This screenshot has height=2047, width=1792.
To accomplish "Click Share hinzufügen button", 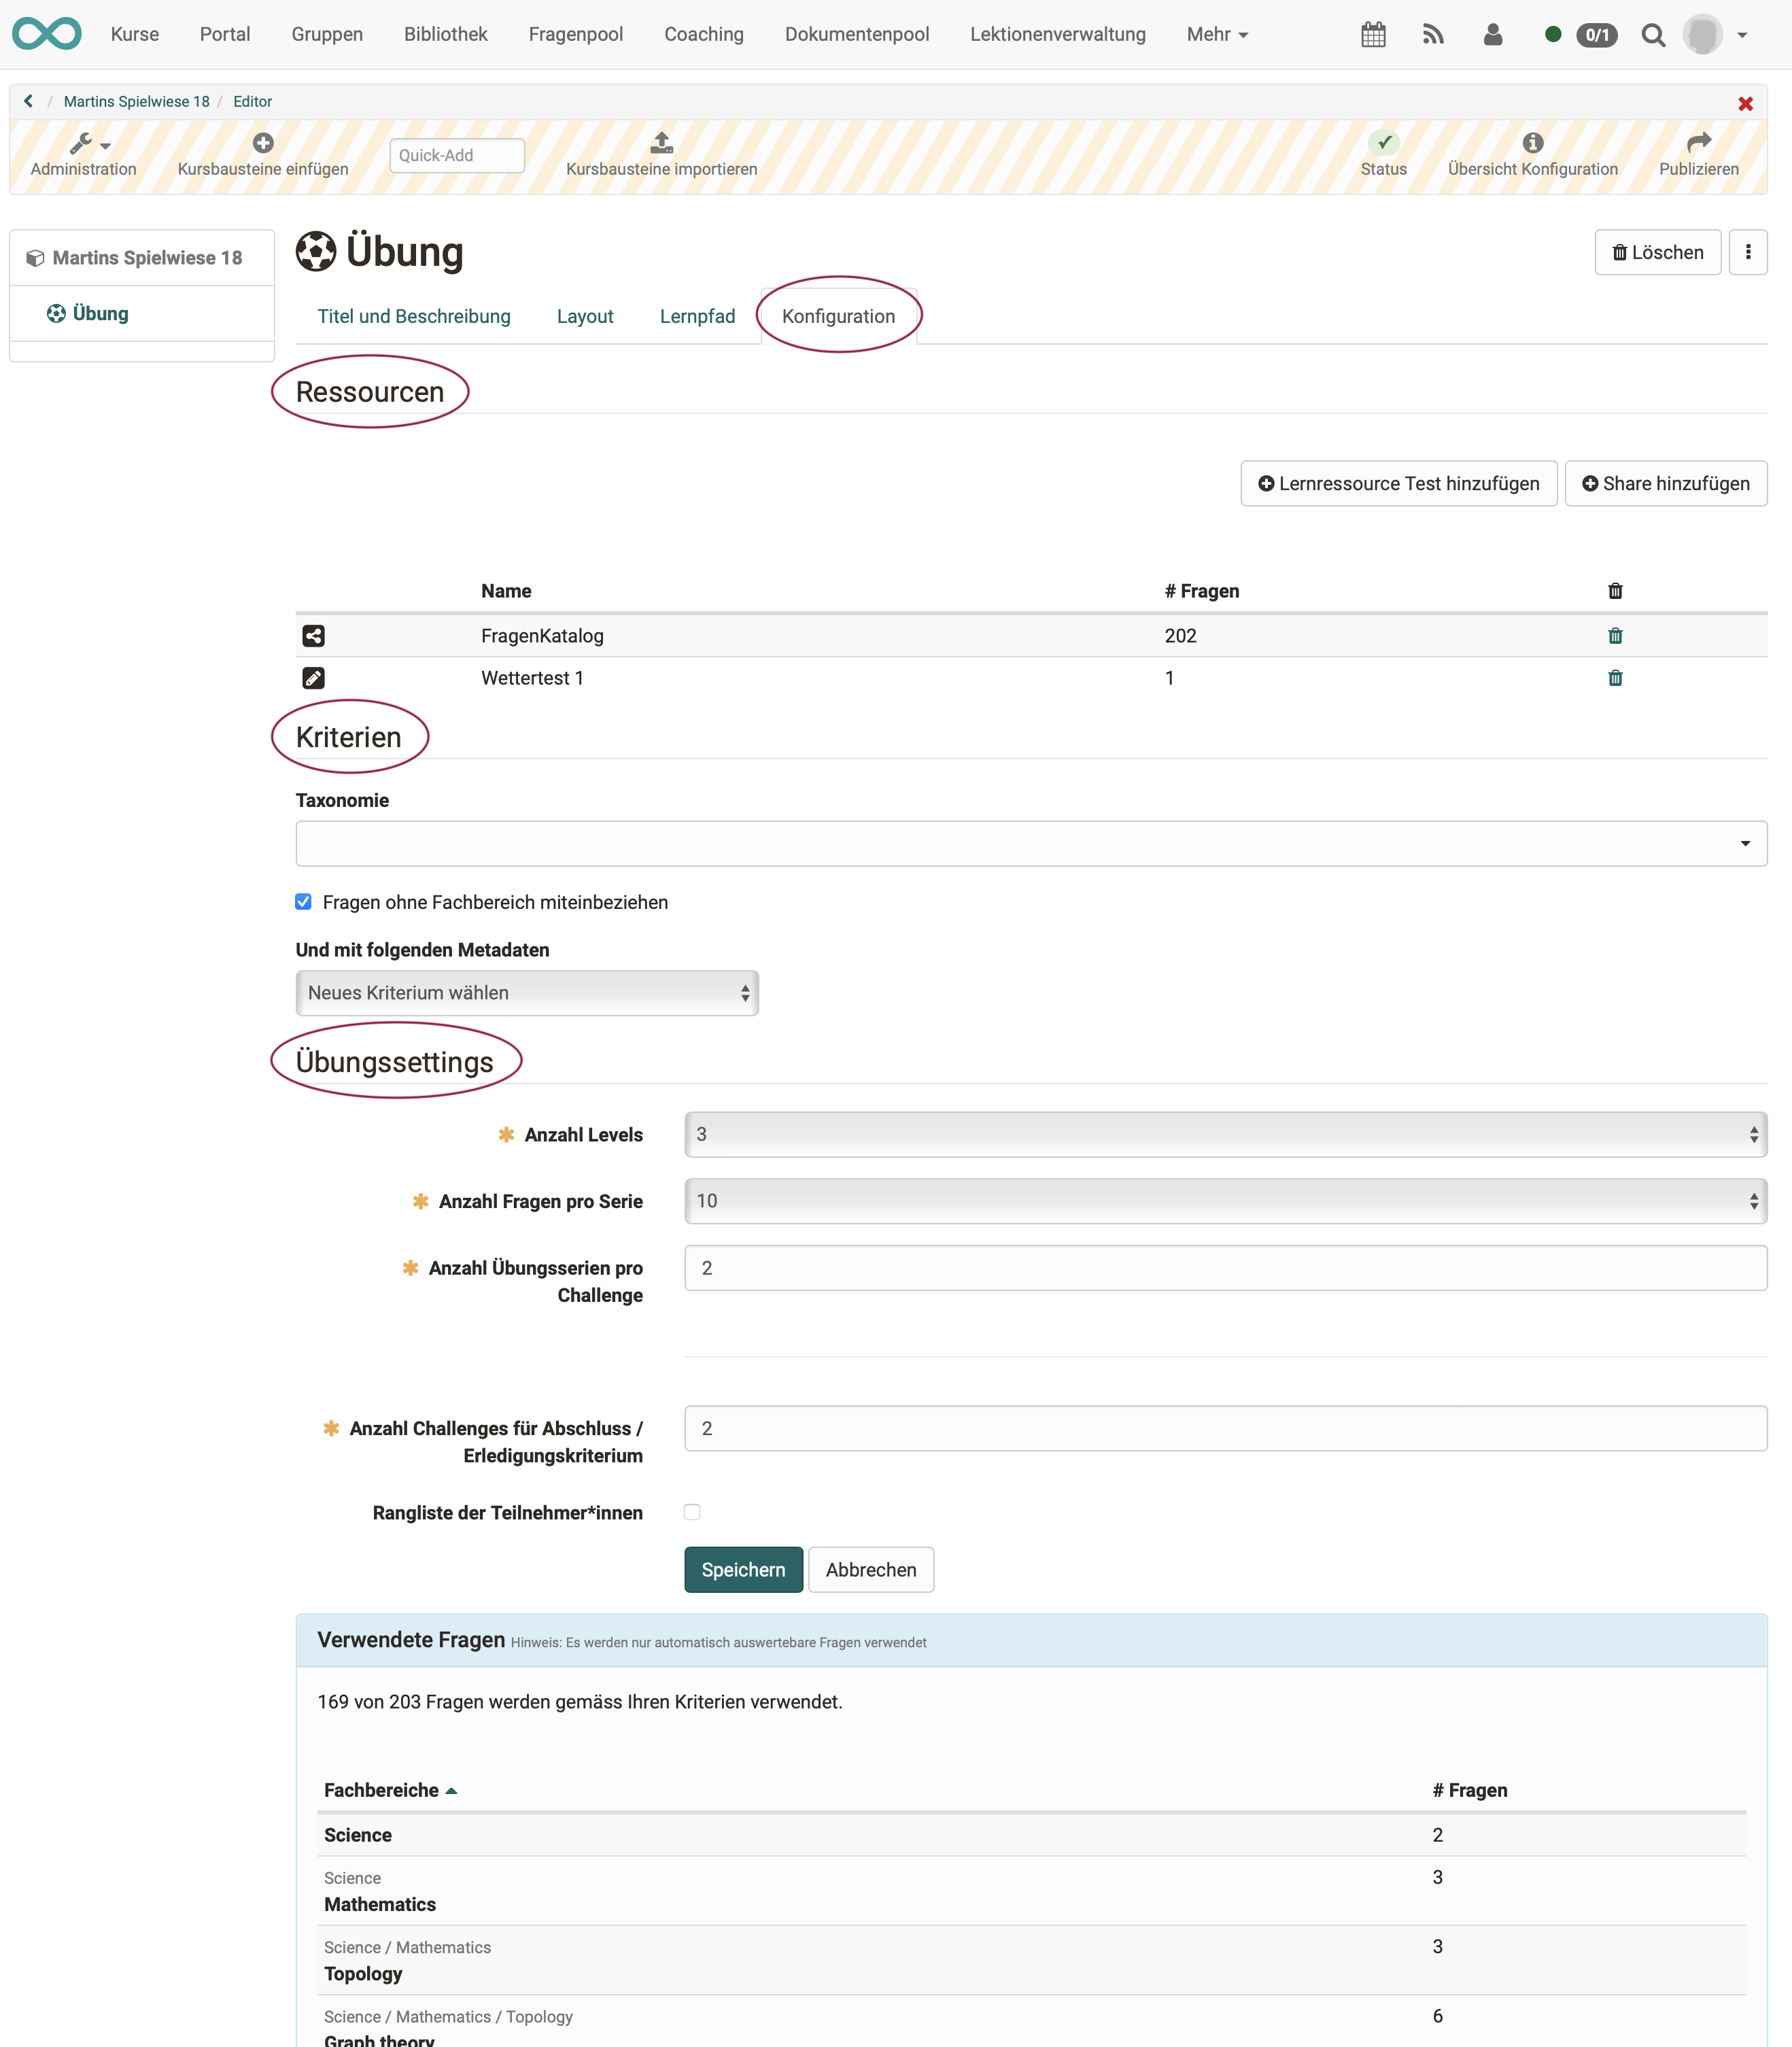I will coord(1665,484).
